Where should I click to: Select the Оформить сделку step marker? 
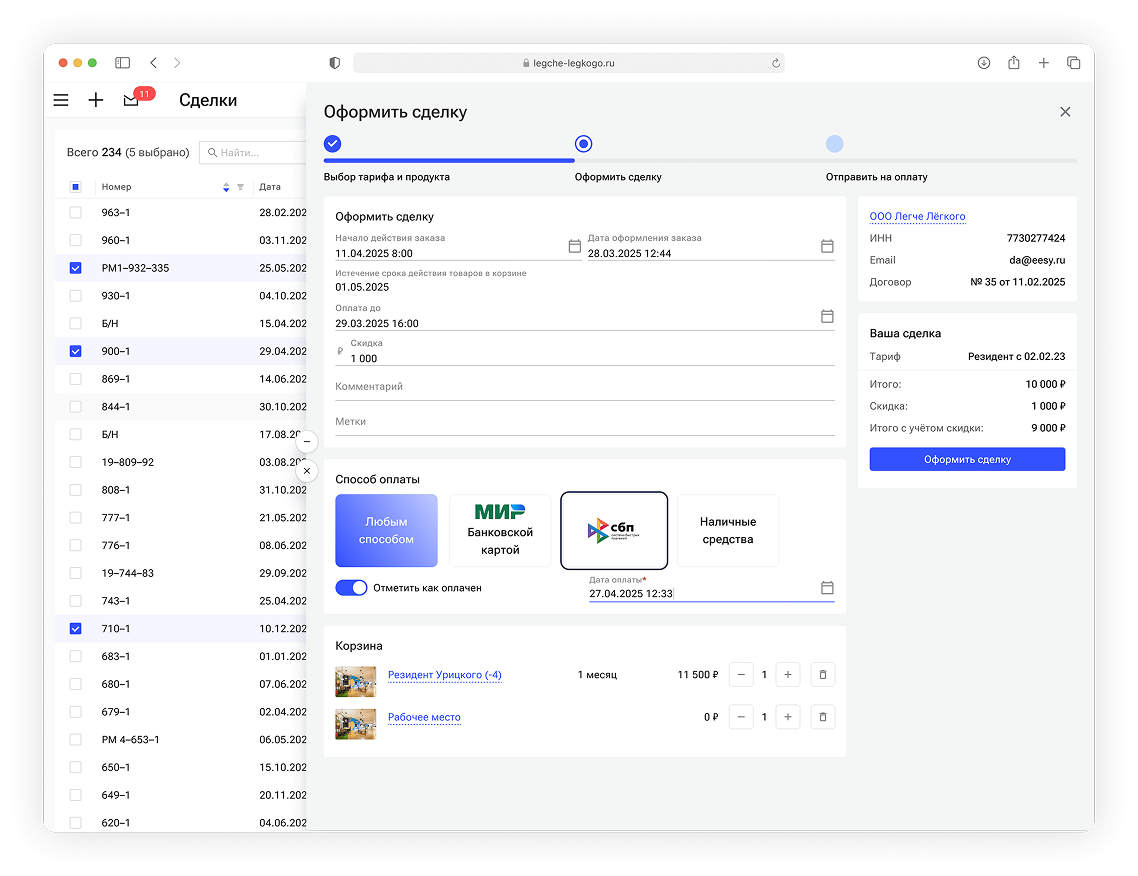point(584,144)
